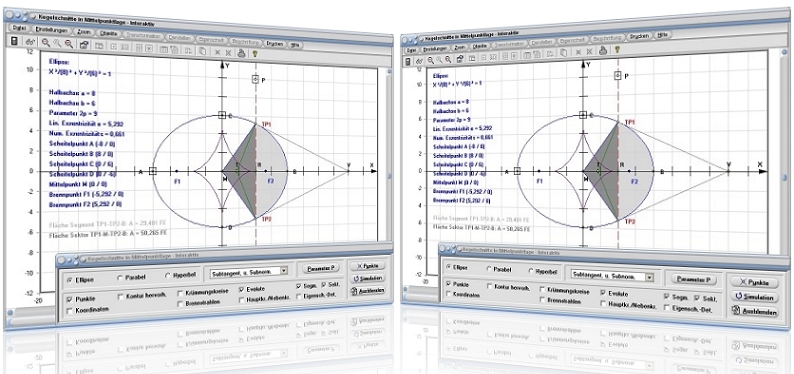
Task: Open the Drucken menu in right window
Action: coord(640,36)
